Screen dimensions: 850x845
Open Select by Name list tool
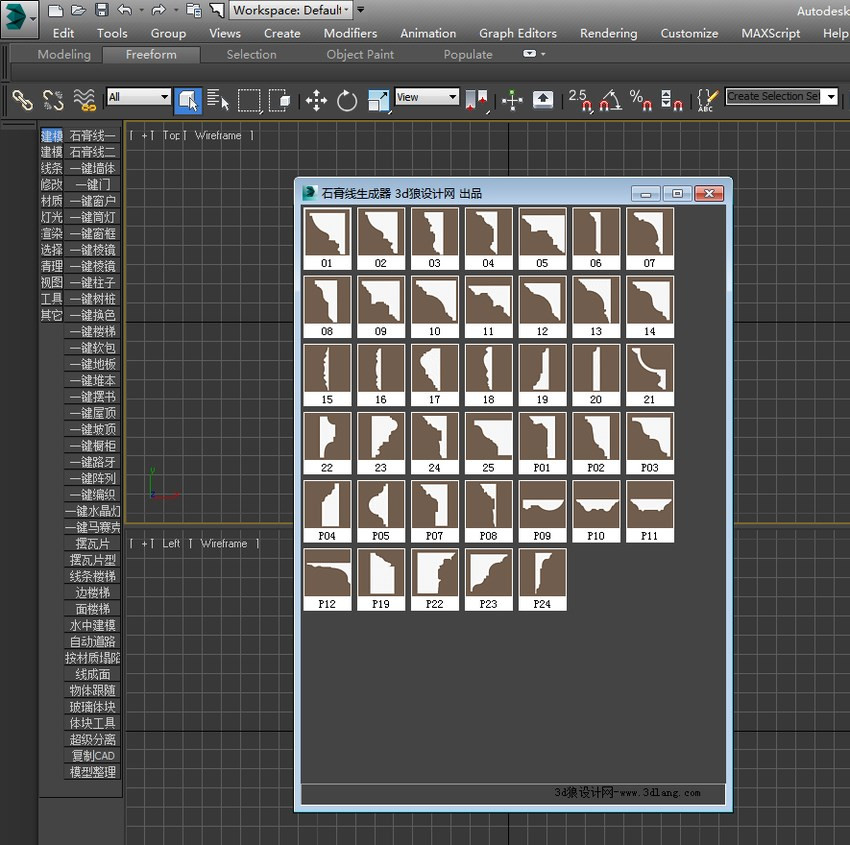click(x=218, y=101)
